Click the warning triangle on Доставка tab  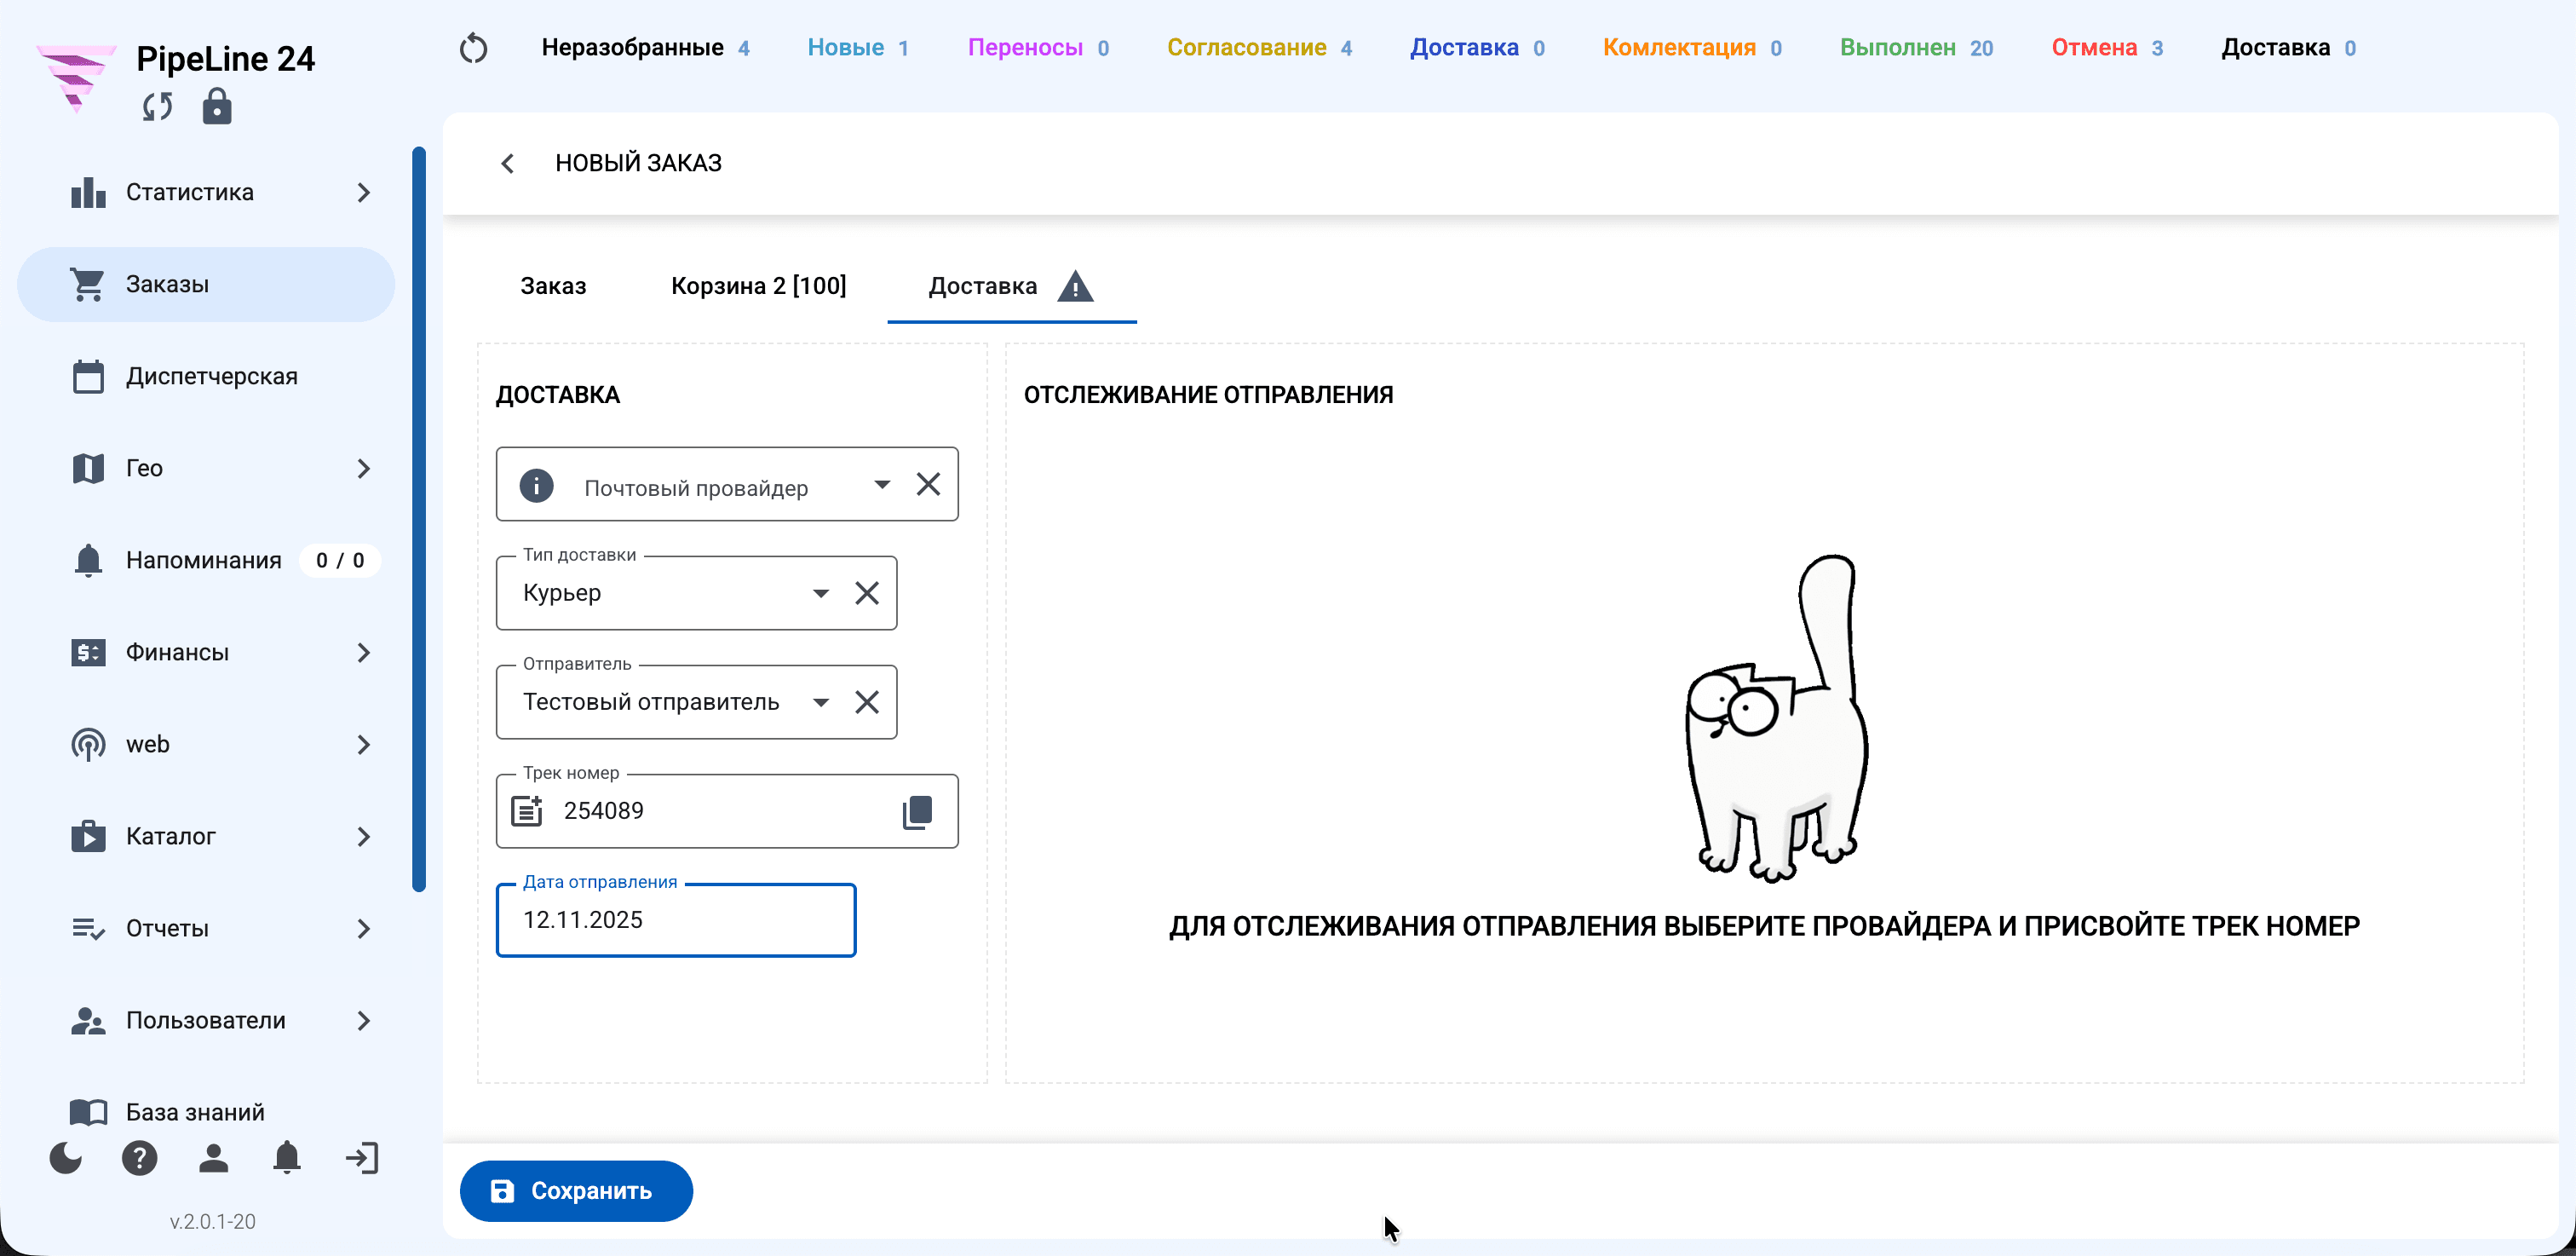(1075, 287)
